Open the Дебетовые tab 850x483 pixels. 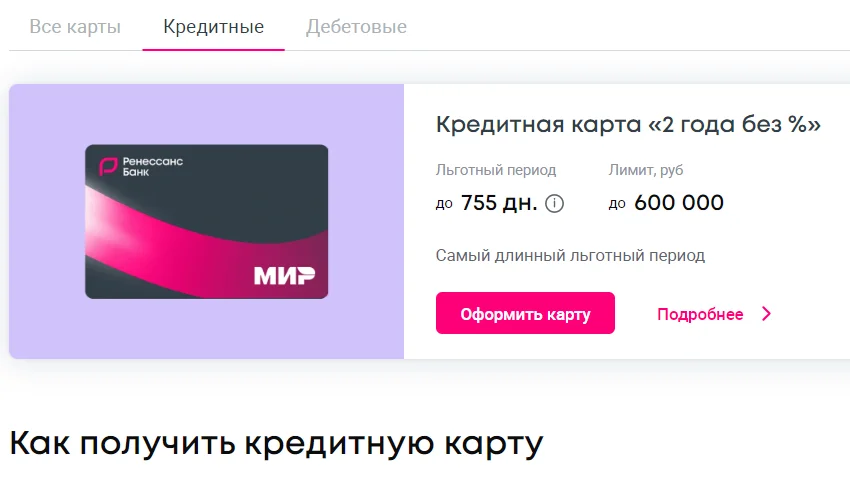coord(356,27)
